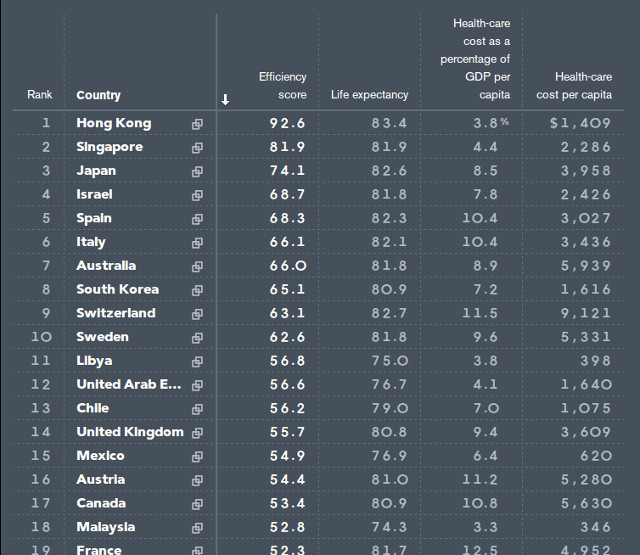Sort by Efficiency score column header

click(282, 85)
